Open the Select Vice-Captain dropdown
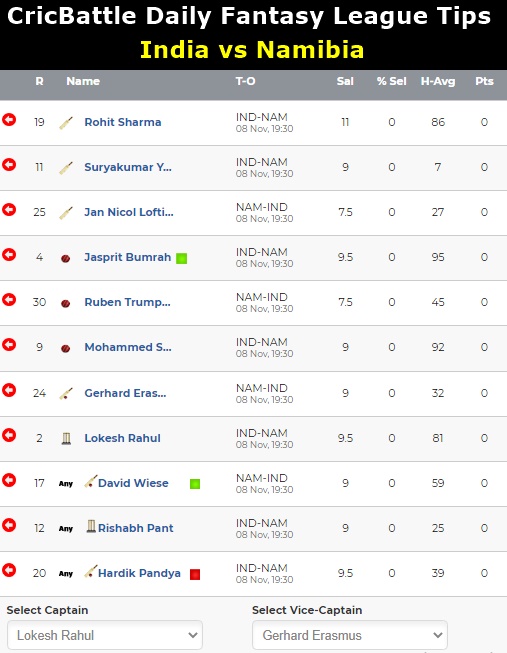This screenshot has width=507, height=653. point(350,635)
